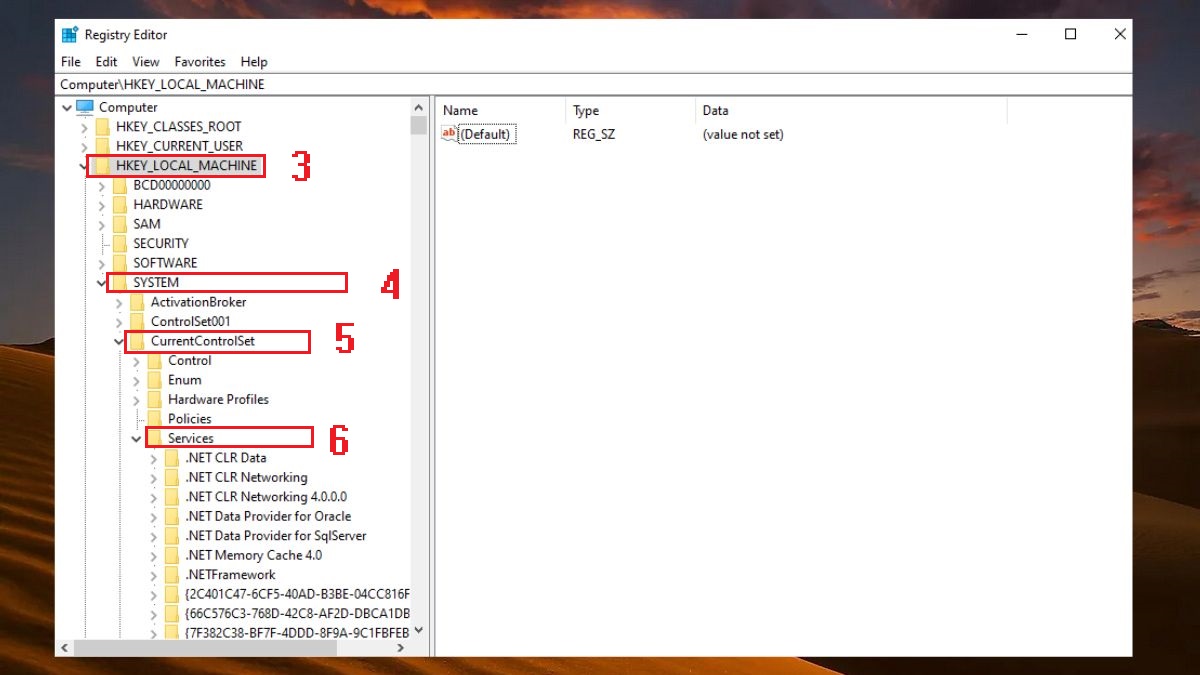Click the HARDWARE folder icon
This screenshot has width=1200, height=675.
pyautogui.click(x=119, y=204)
